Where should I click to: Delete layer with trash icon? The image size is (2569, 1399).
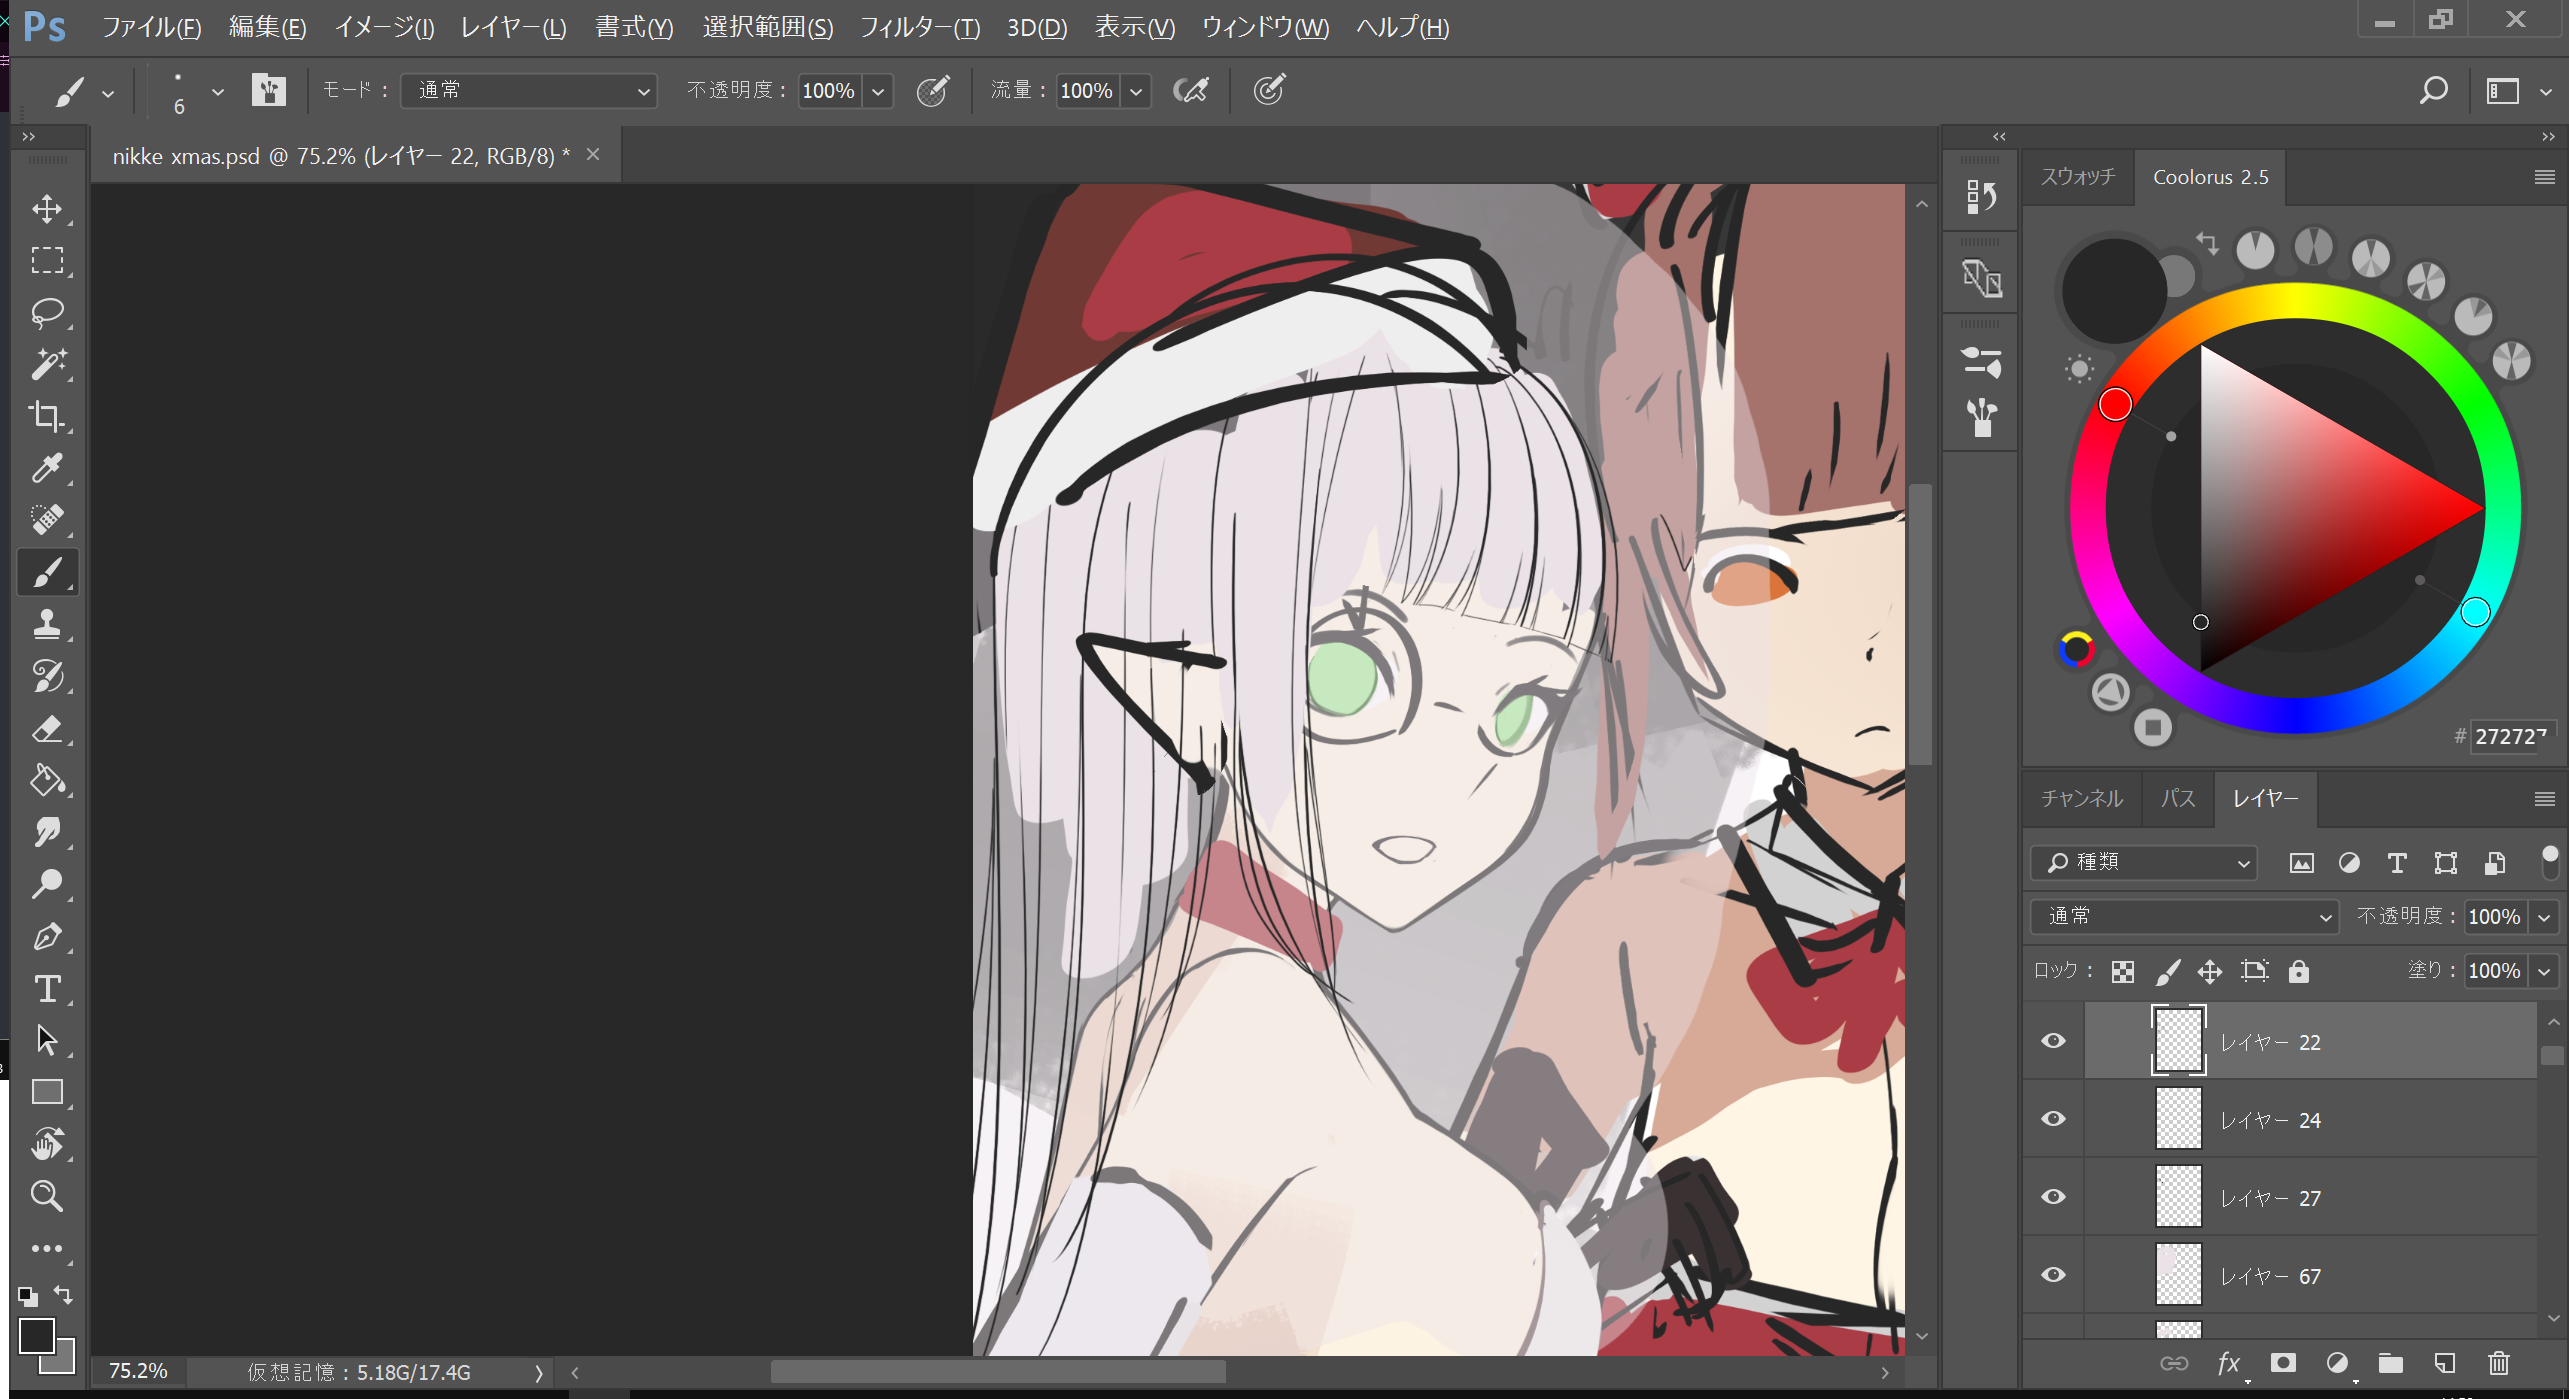click(x=2498, y=1363)
